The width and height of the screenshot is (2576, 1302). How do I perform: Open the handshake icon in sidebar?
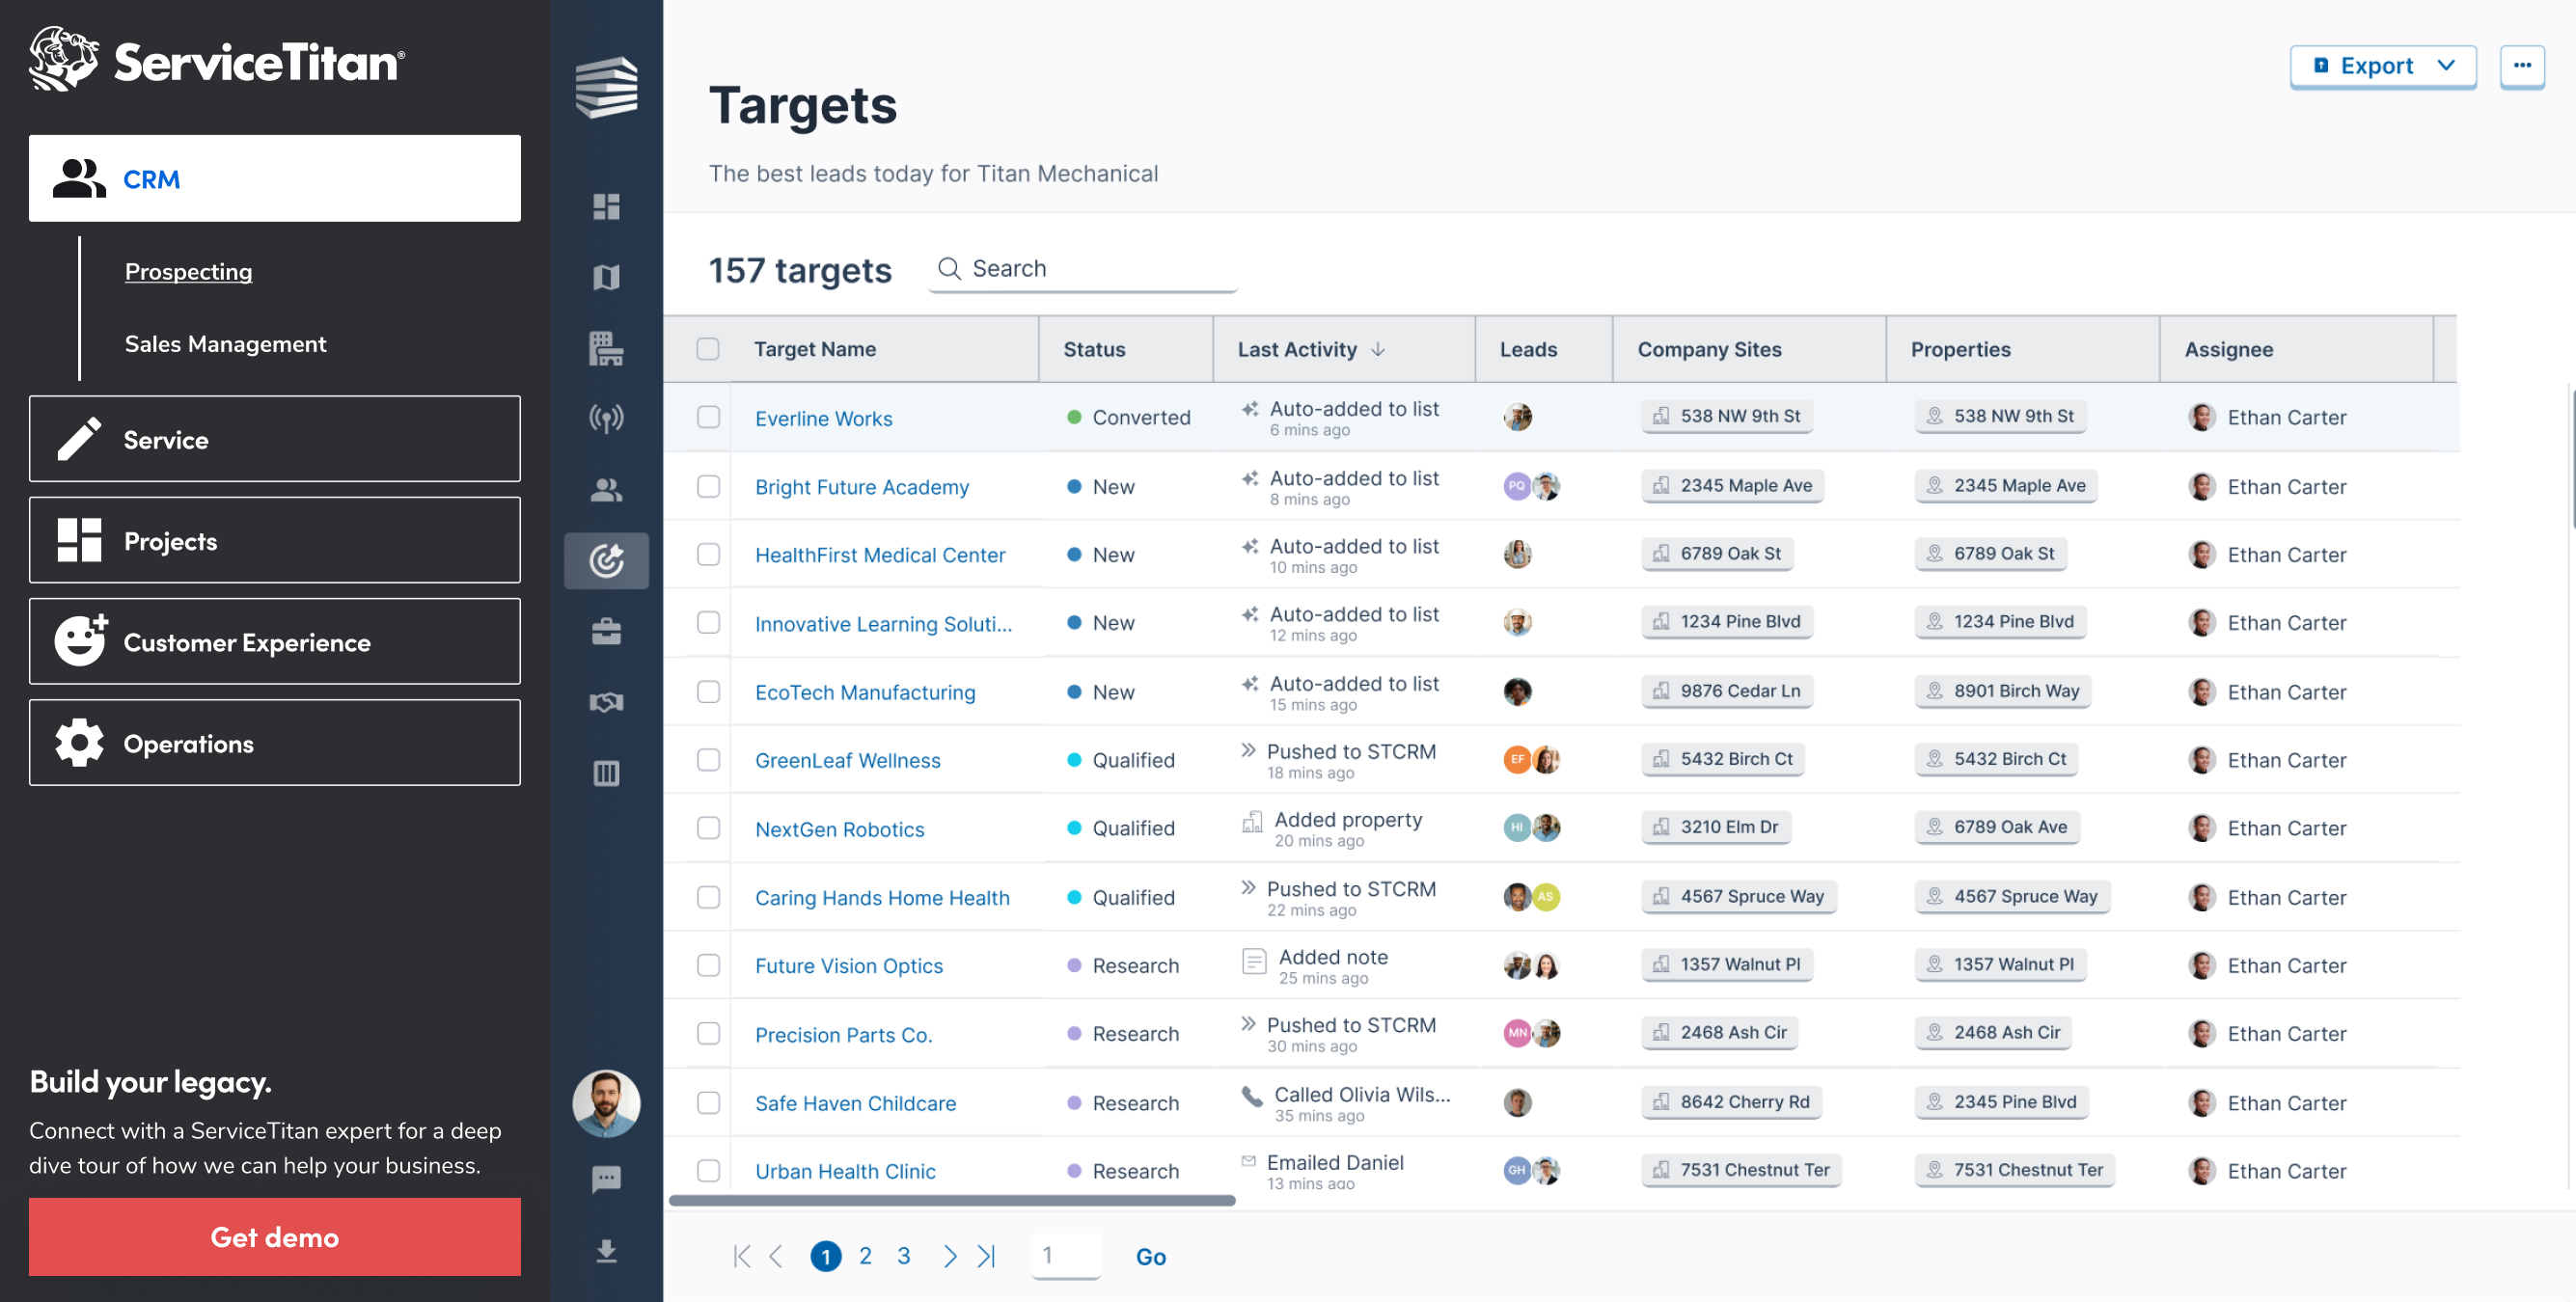[x=606, y=702]
